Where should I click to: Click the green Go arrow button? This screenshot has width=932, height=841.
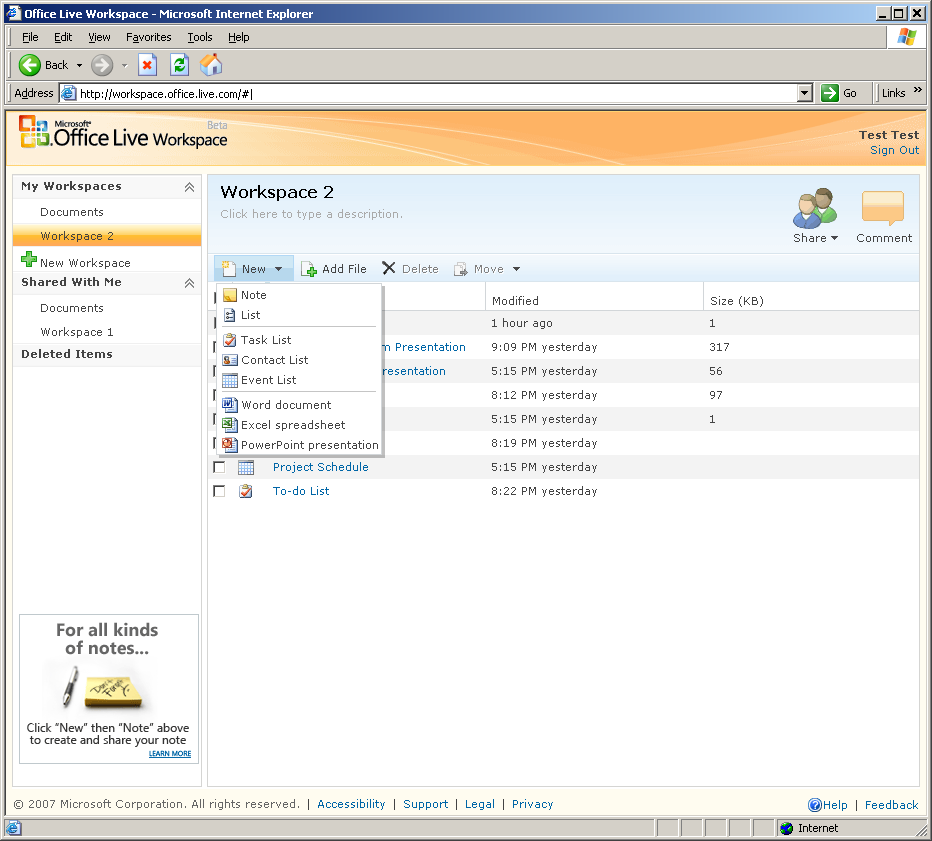pos(830,93)
